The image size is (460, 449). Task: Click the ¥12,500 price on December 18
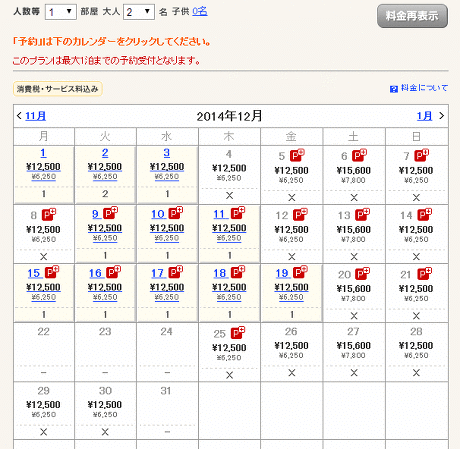[x=229, y=287]
